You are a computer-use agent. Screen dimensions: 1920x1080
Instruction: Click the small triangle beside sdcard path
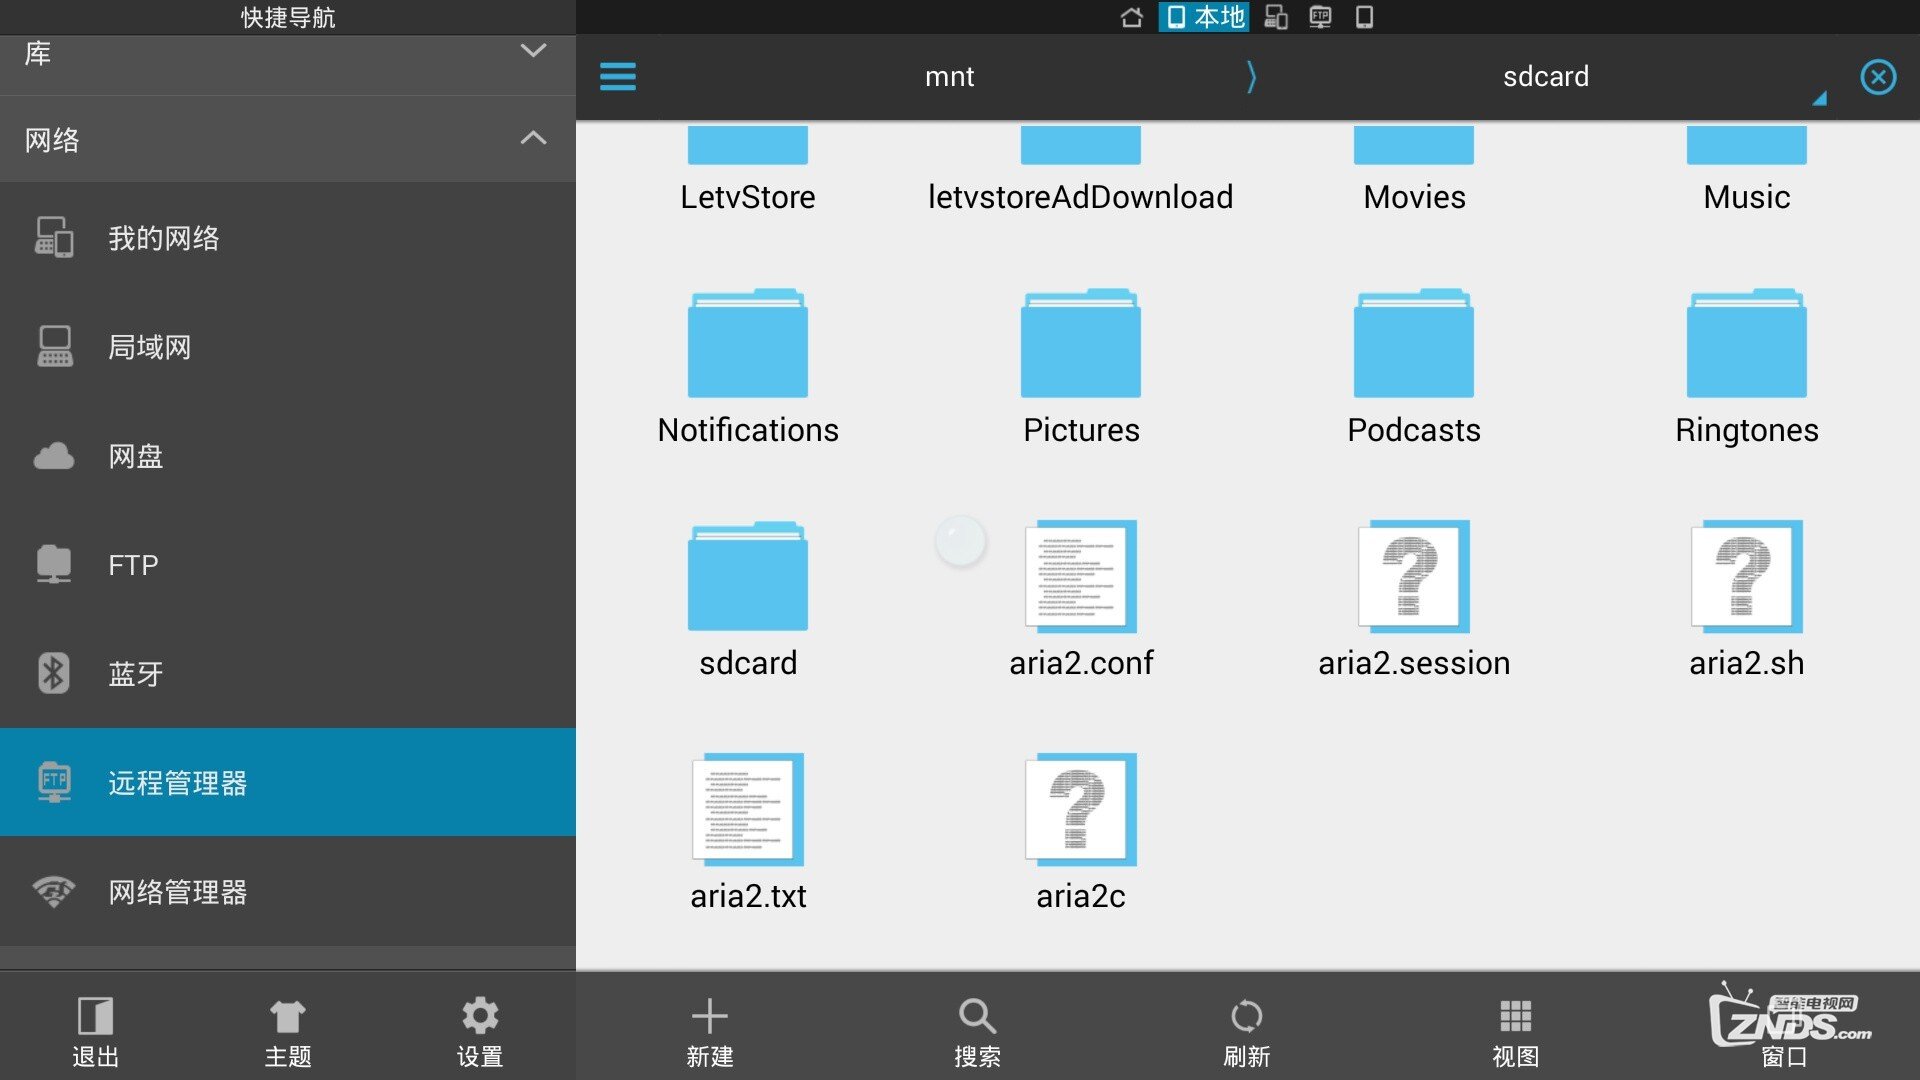coord(1819,98)
